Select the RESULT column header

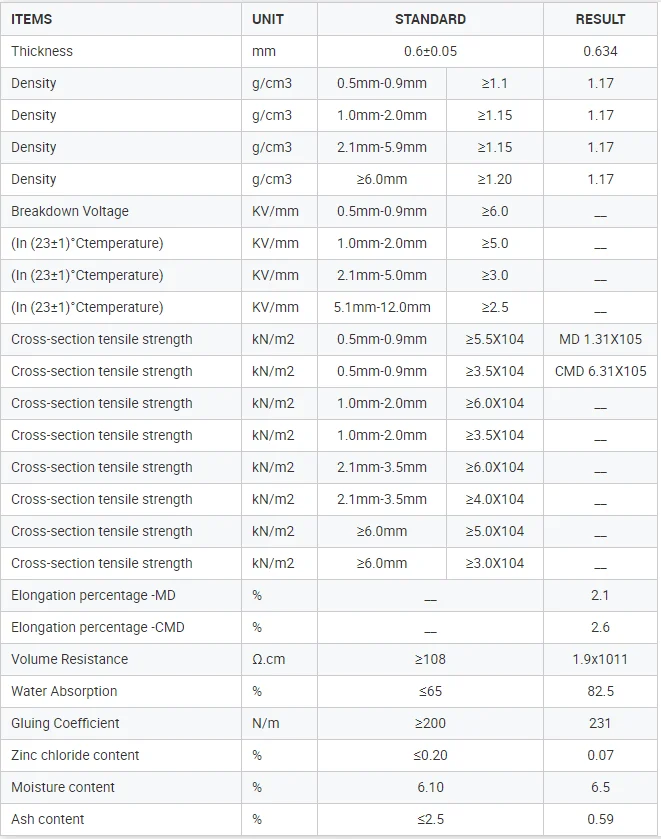(600, 19)
